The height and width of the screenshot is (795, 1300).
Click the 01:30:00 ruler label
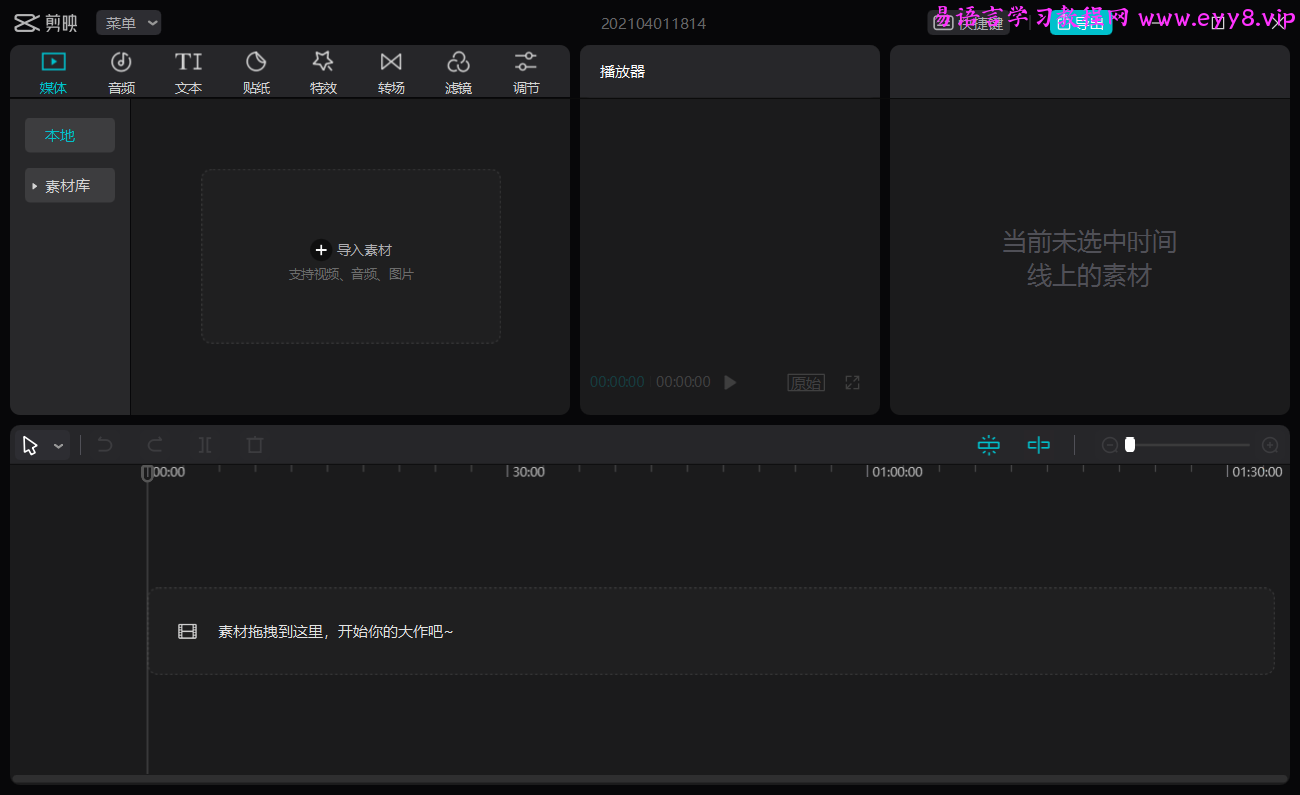coord(1257,472)
